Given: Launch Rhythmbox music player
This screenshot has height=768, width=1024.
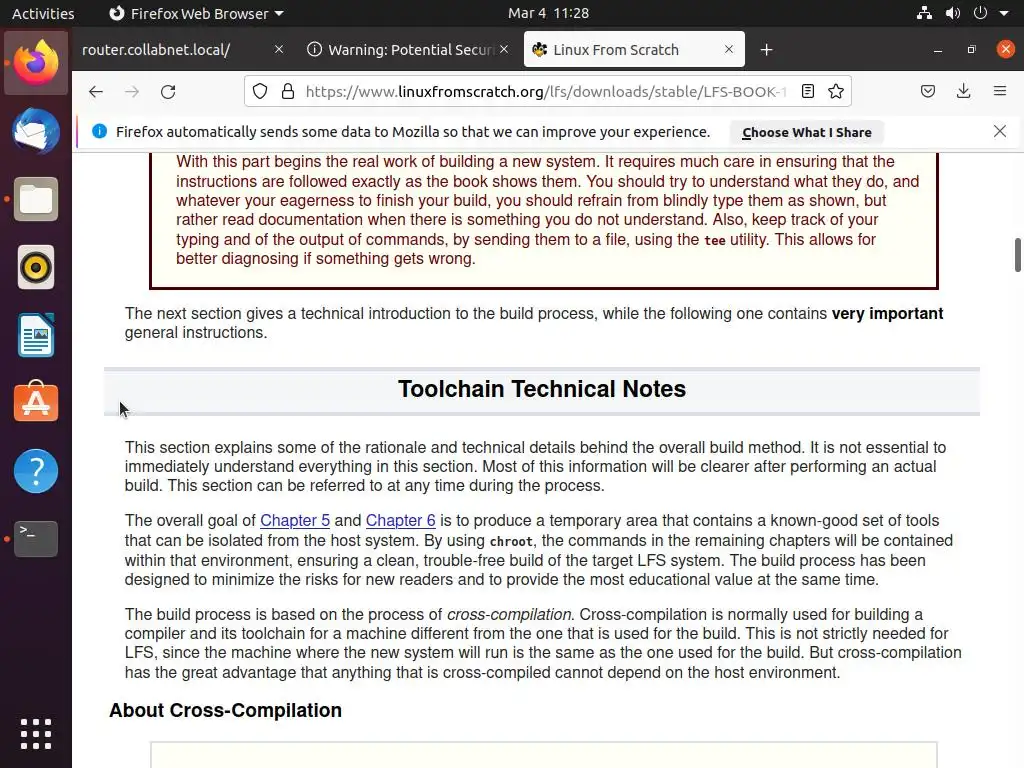Looking at the screenshot, I should [36, 267].
